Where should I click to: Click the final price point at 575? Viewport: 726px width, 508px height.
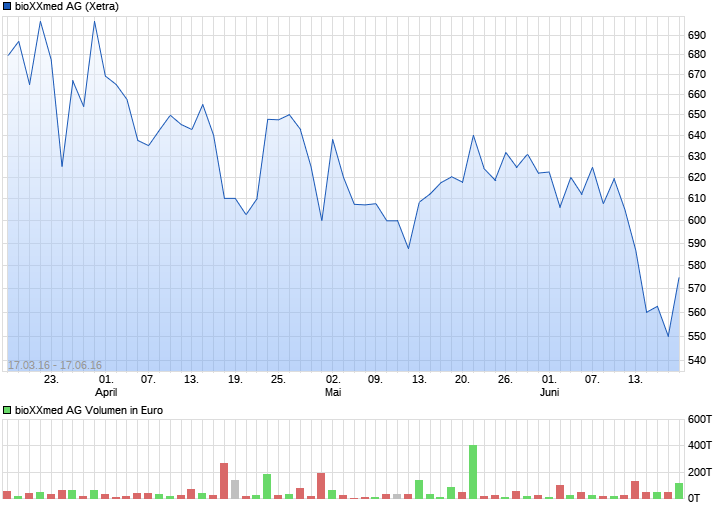pos(679,278)
